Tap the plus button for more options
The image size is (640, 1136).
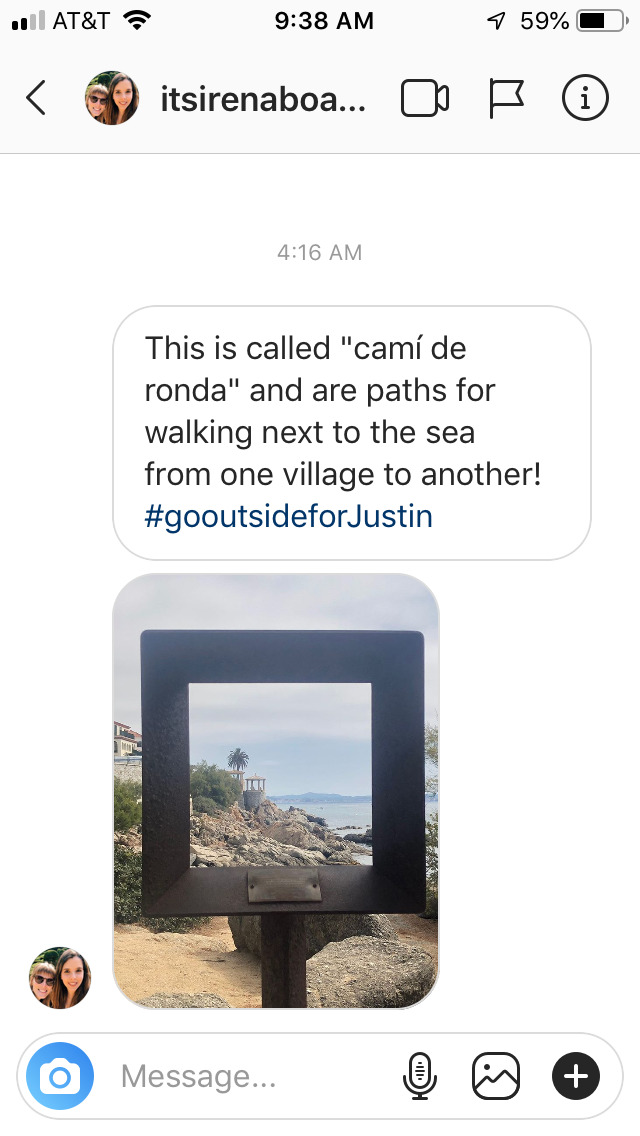(576, 1077)
